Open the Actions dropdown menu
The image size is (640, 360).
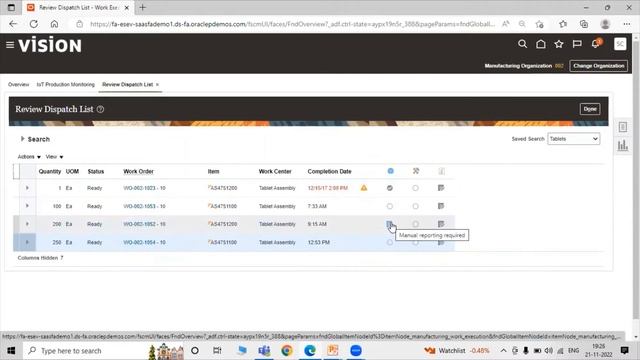[x=29, y=157]
